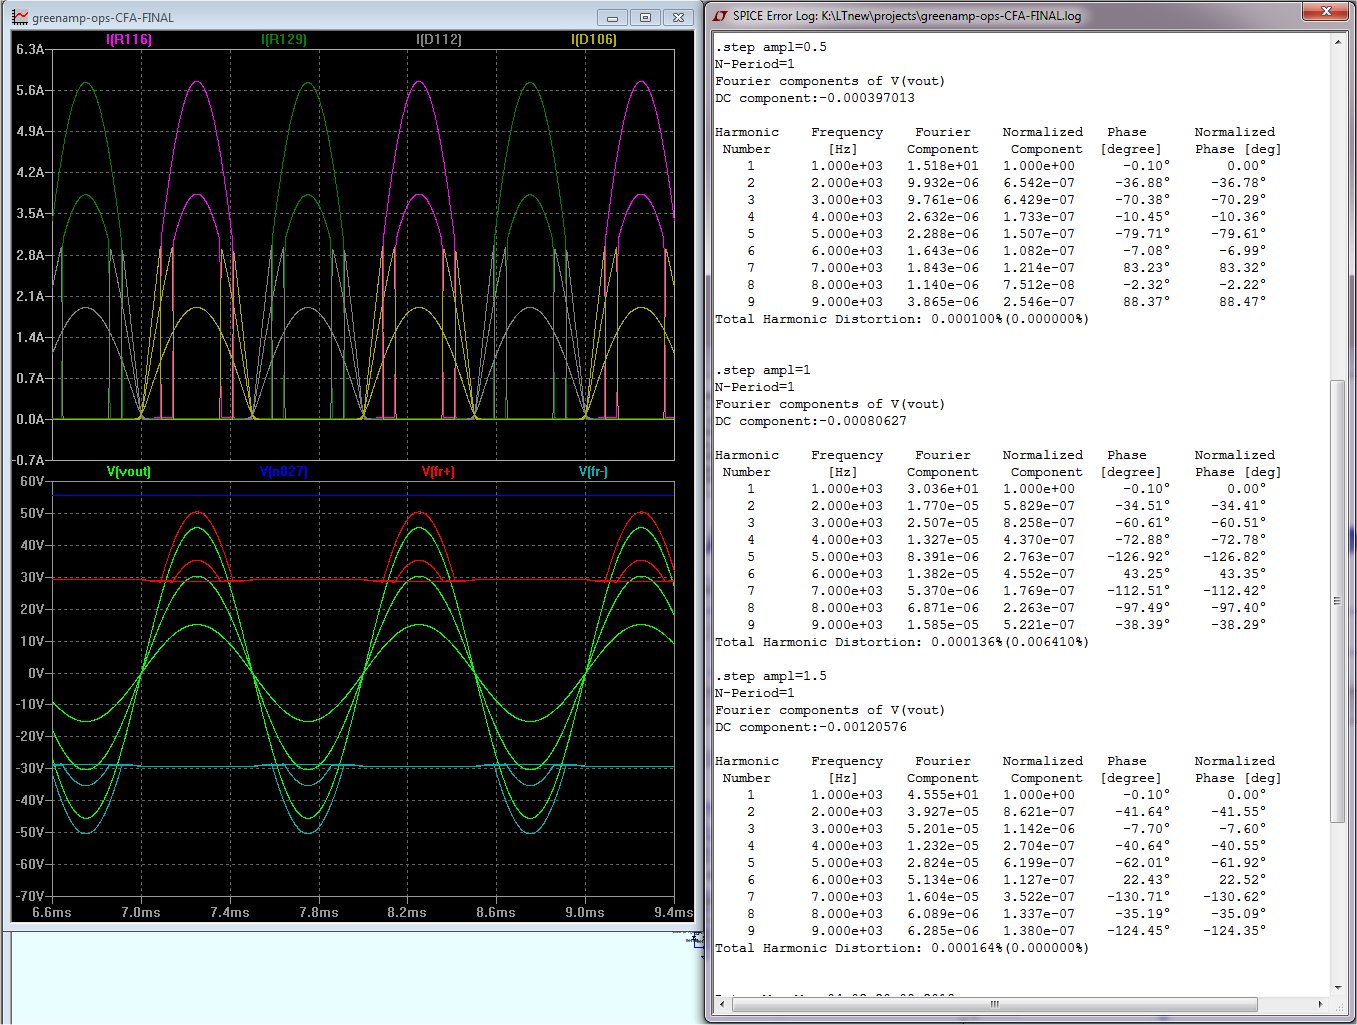Click the 6.3A label on current axis
The image size is (1357, 1025).
[x=30, y=49]
